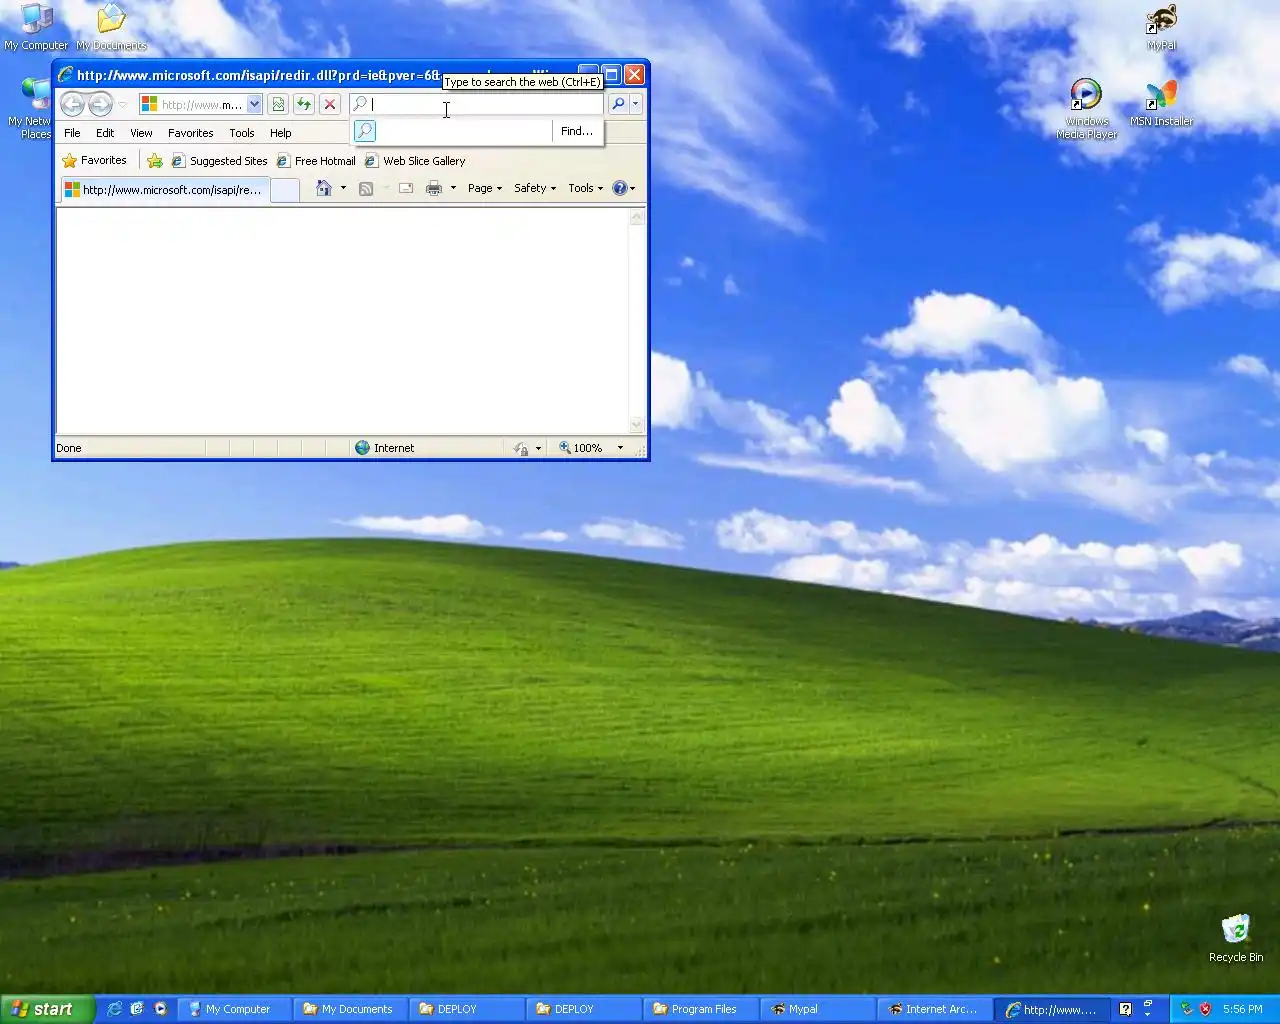Select the MyPal desktop shortcut
The height and width of the screenshot is (1024, 1280).
[x=1162, y=27]
